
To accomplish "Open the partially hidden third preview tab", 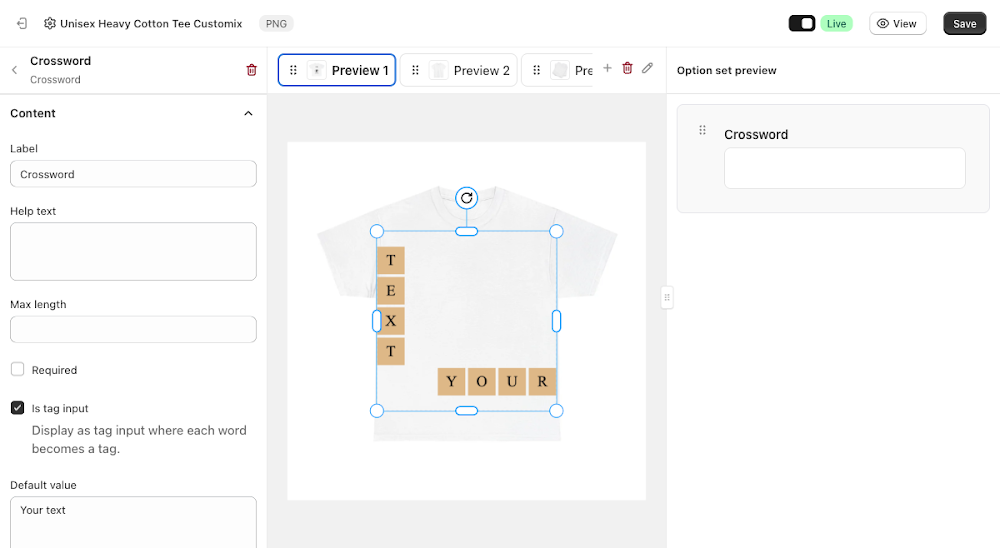I will 557,70.
